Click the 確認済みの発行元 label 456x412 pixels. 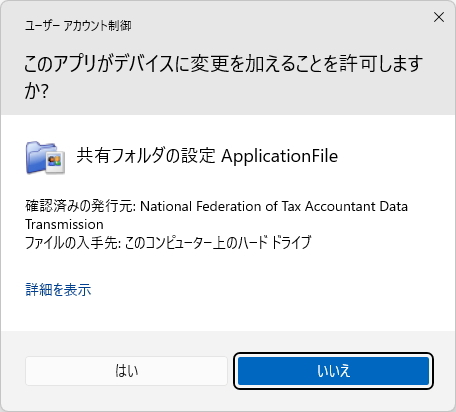coord(81,206)
